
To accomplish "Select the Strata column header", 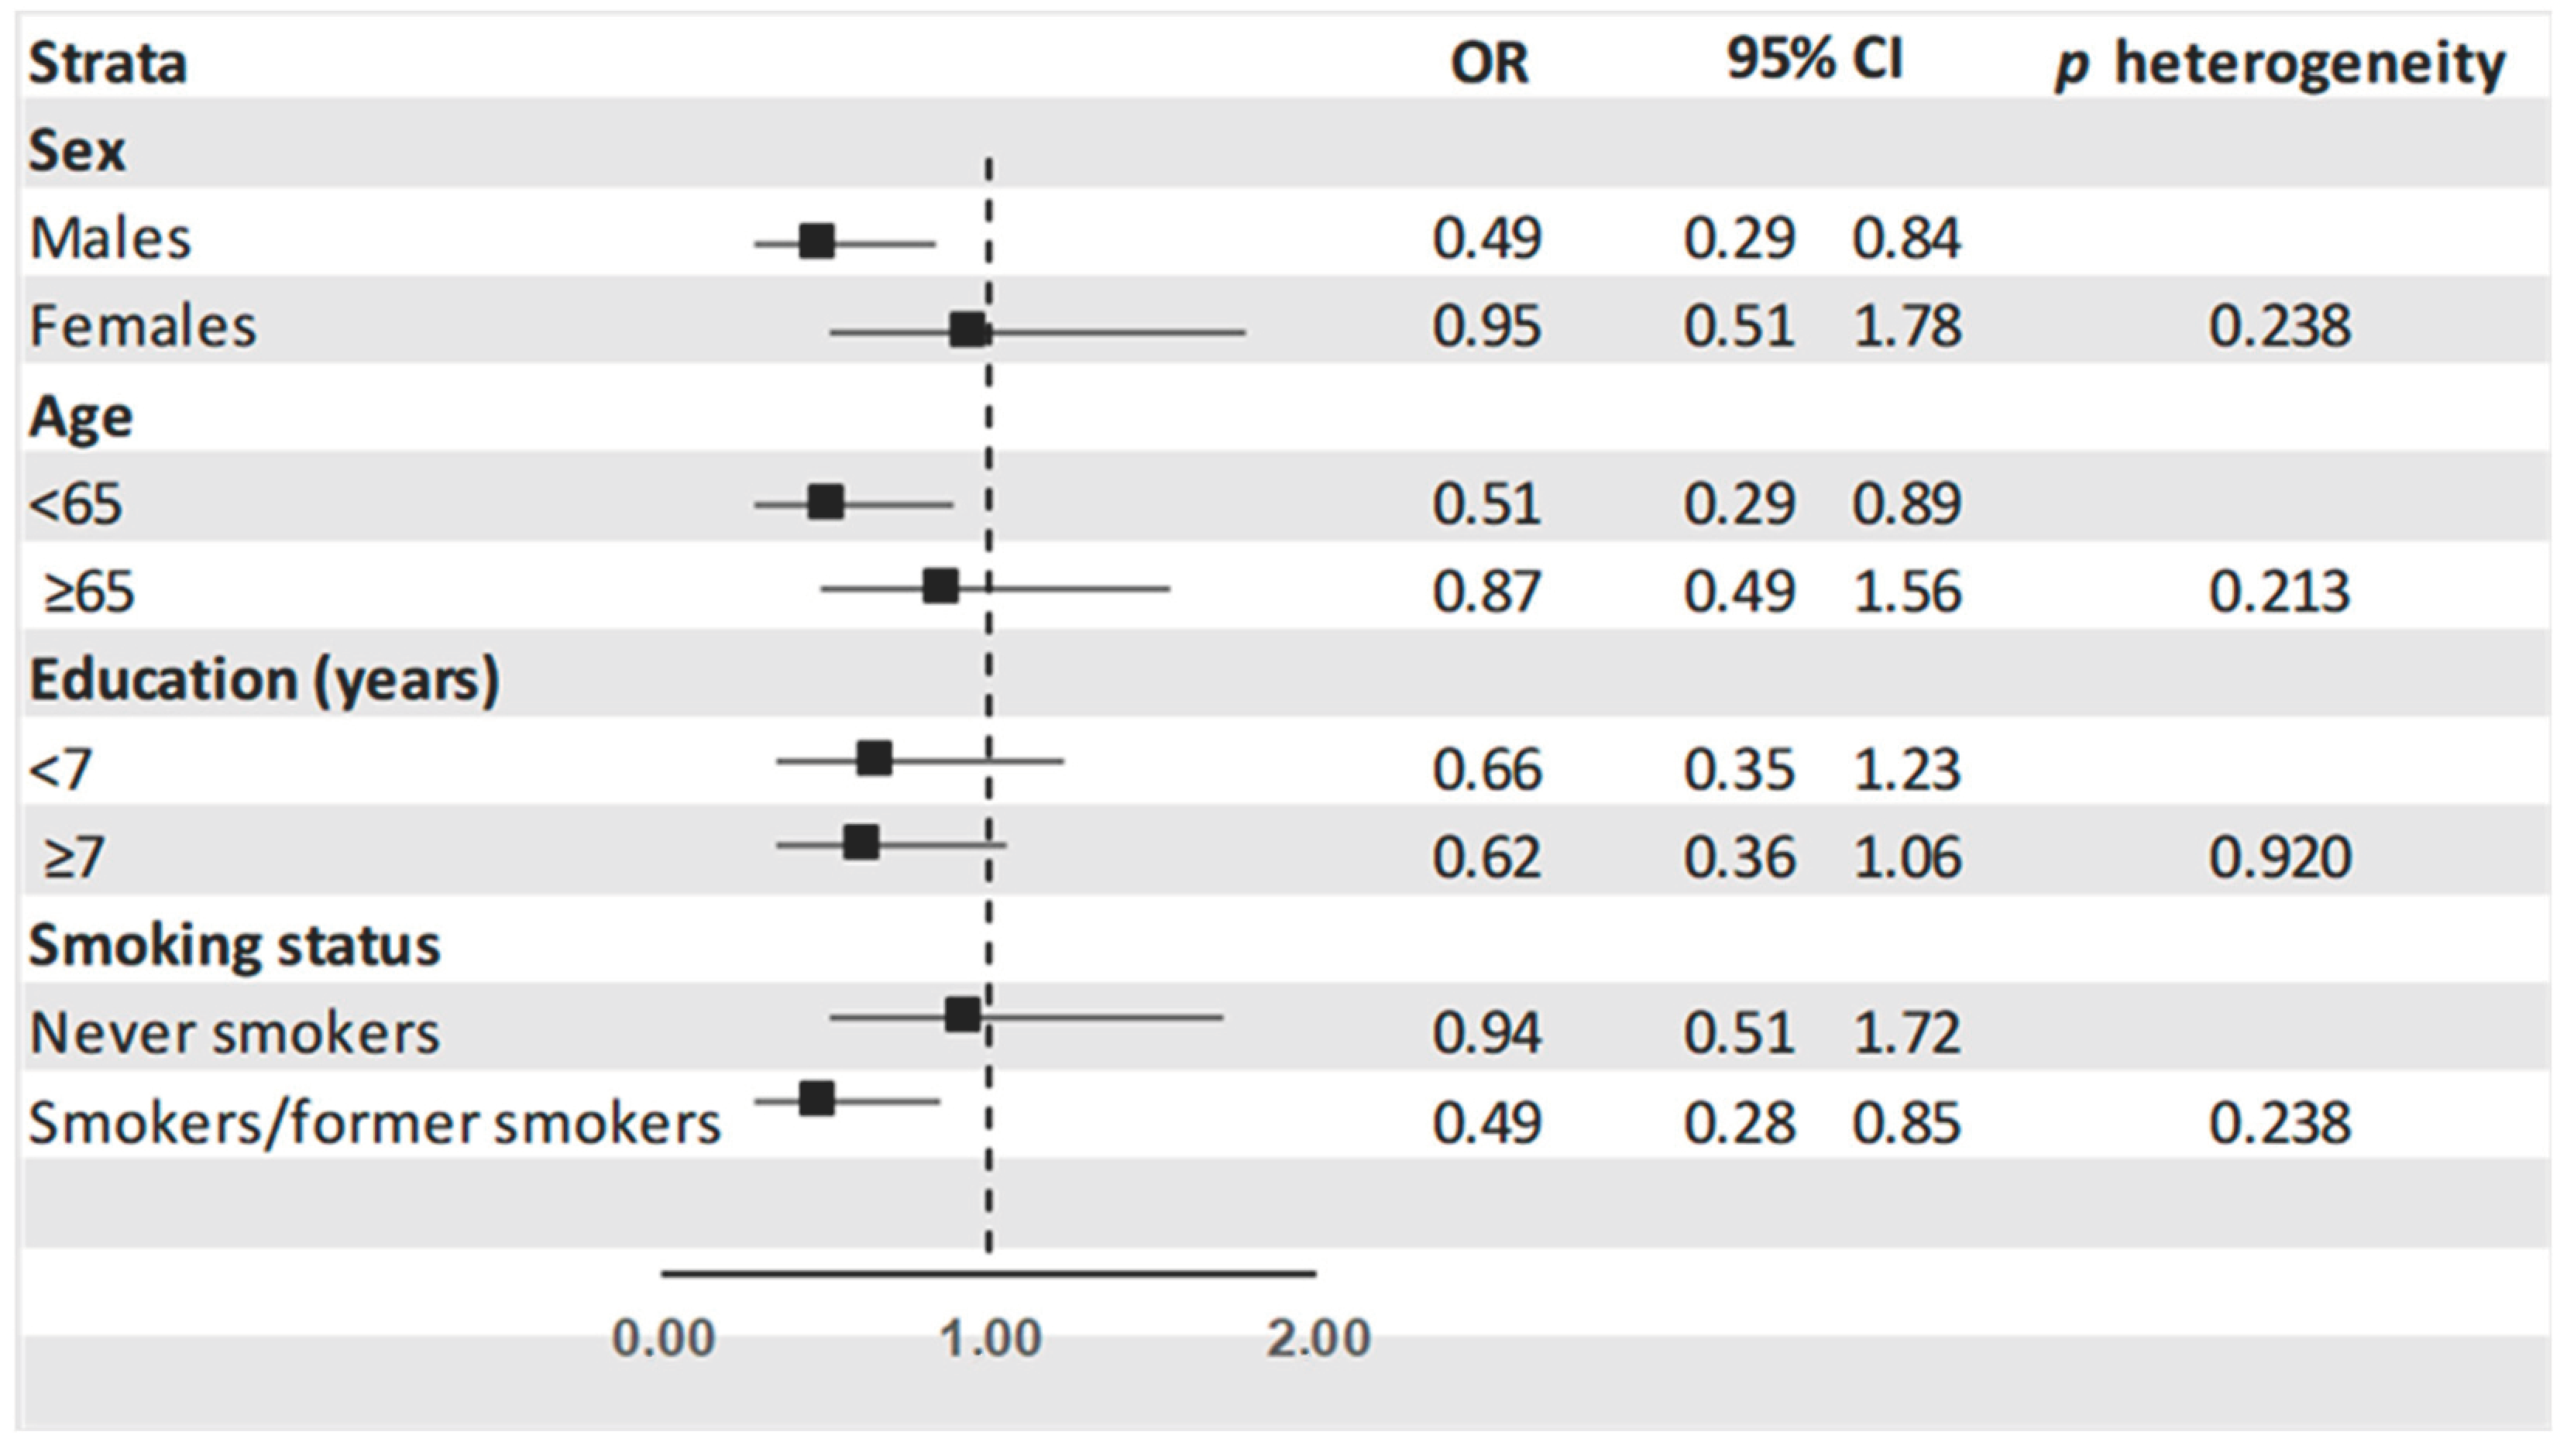I will point(108,64).
